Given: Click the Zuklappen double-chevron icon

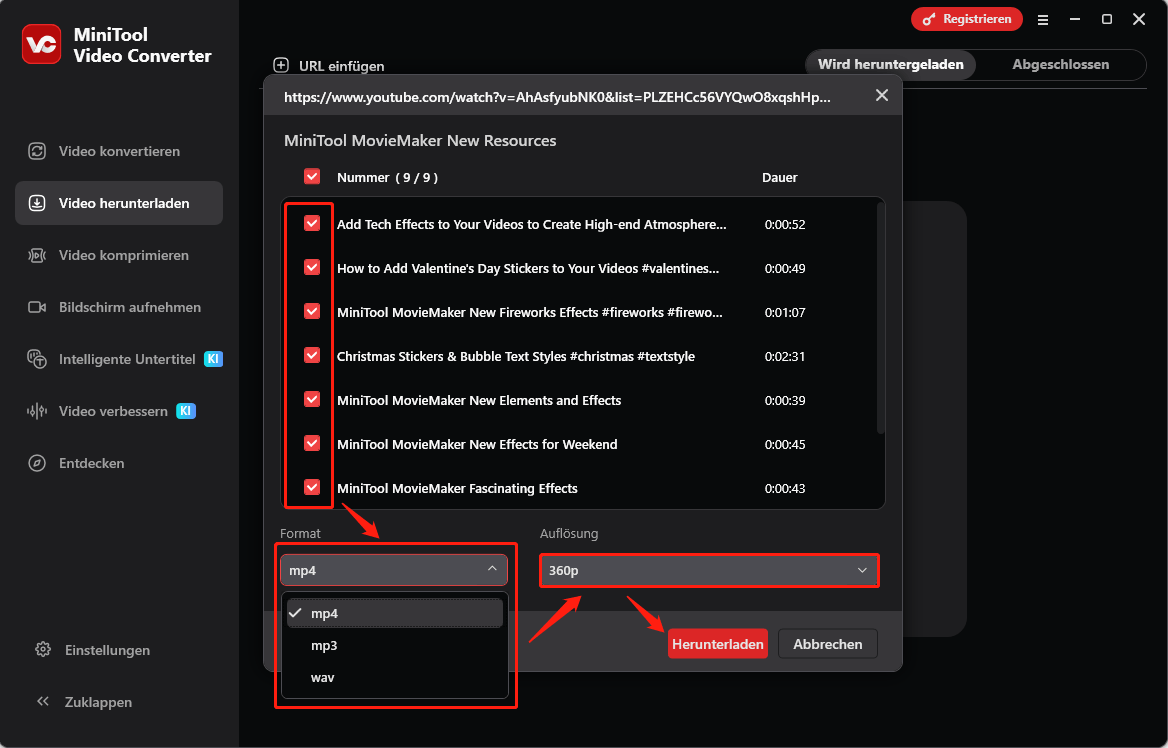Looking at the screenshot, I should point(43,701).
